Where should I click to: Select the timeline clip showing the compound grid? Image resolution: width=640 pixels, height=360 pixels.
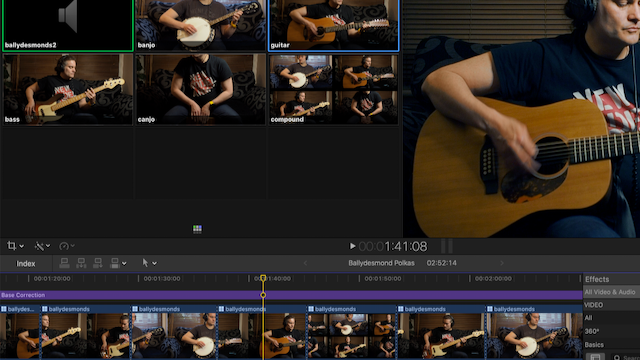point(351,332)
